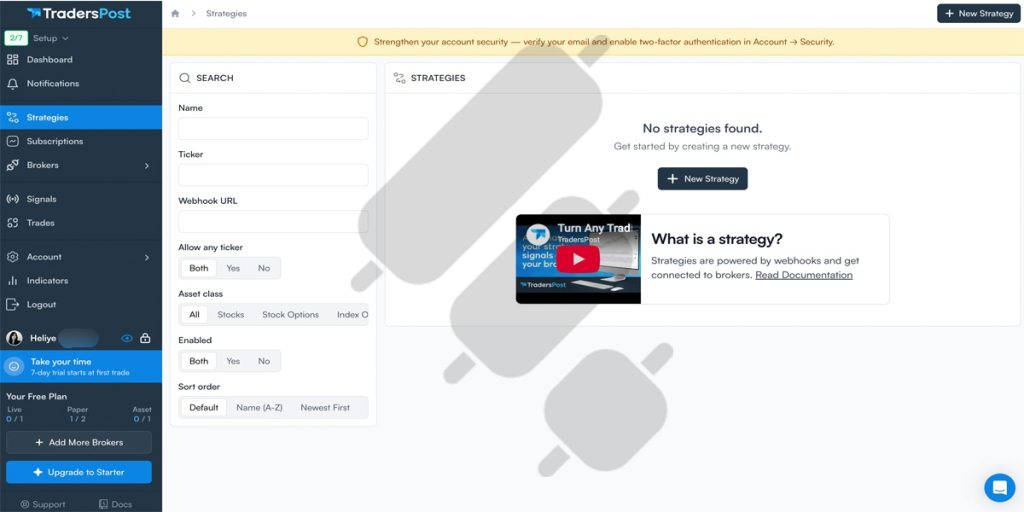Screen dimensions: 1024x512
Task: Click the Logout icon in the sidebar
Action: tap(12, 304)
